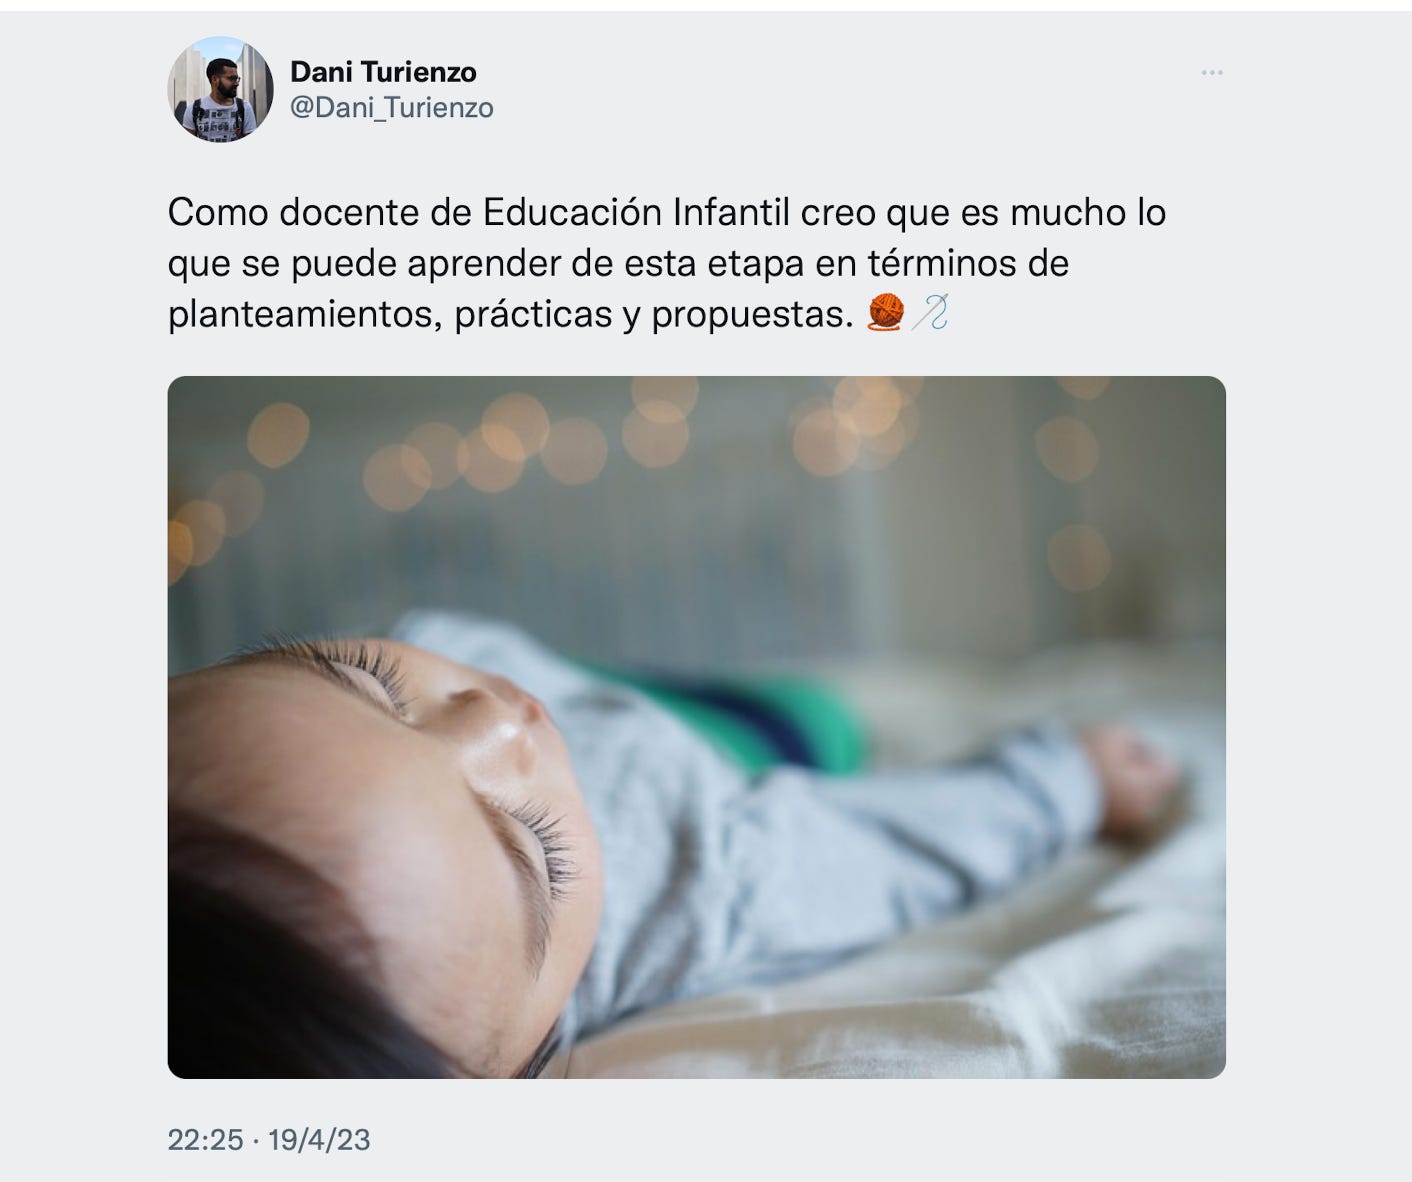The width and height of the screenshot is (1412, 1182).
Task: Click the phrase 'planteamientos, prácticas y propuestas'
Action: point(511,315)
